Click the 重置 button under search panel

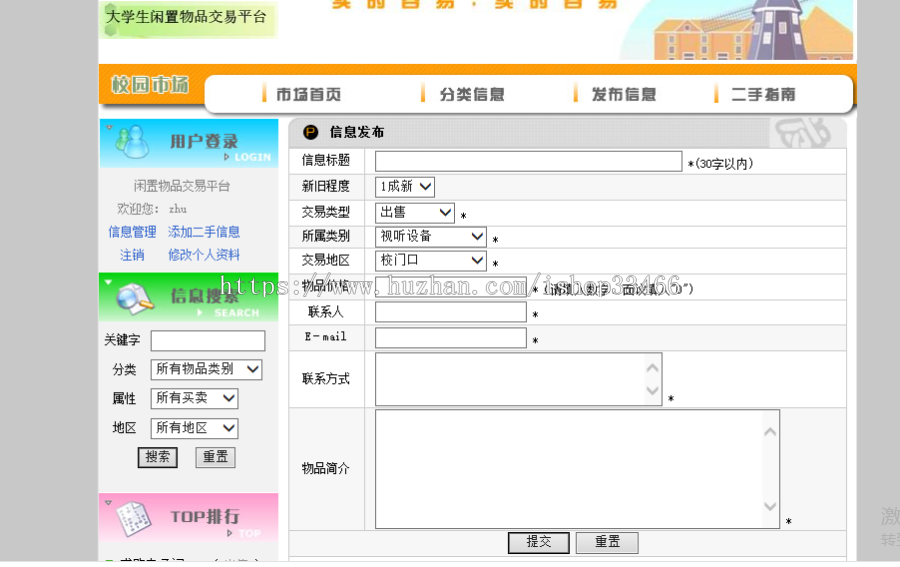tap(215, 457)
